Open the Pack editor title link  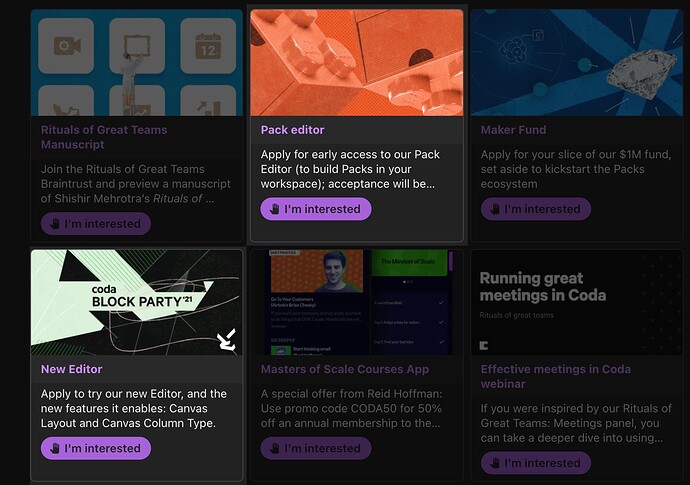[292, 130]
